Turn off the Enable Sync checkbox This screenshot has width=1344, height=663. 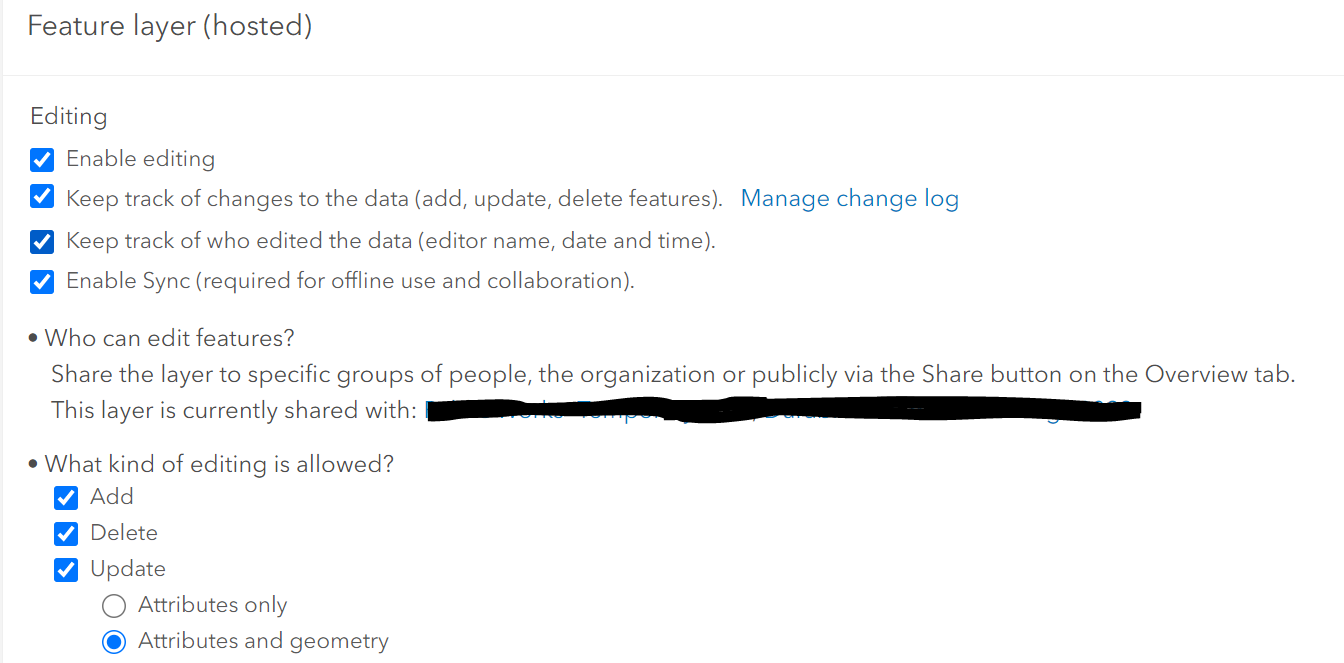pos(42,282)
